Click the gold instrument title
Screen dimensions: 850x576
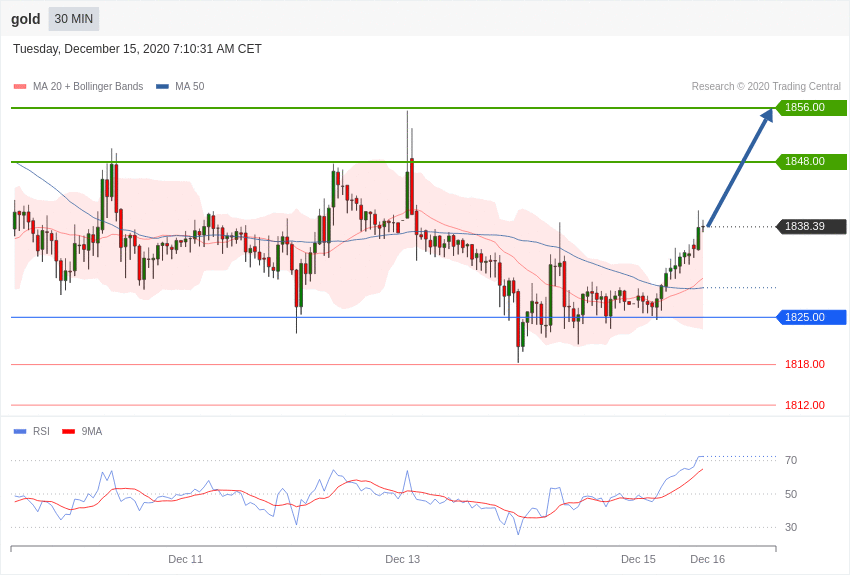[25, 19]
